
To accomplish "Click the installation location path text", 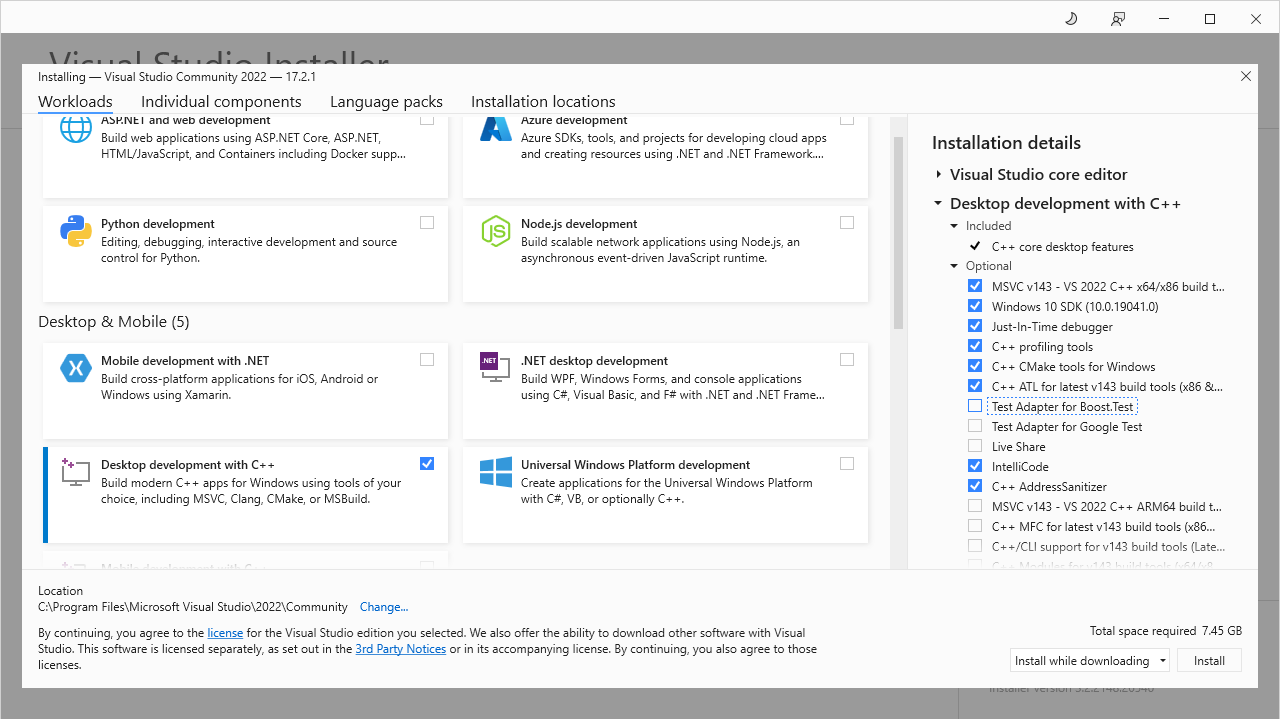I will tap(193, 607).
